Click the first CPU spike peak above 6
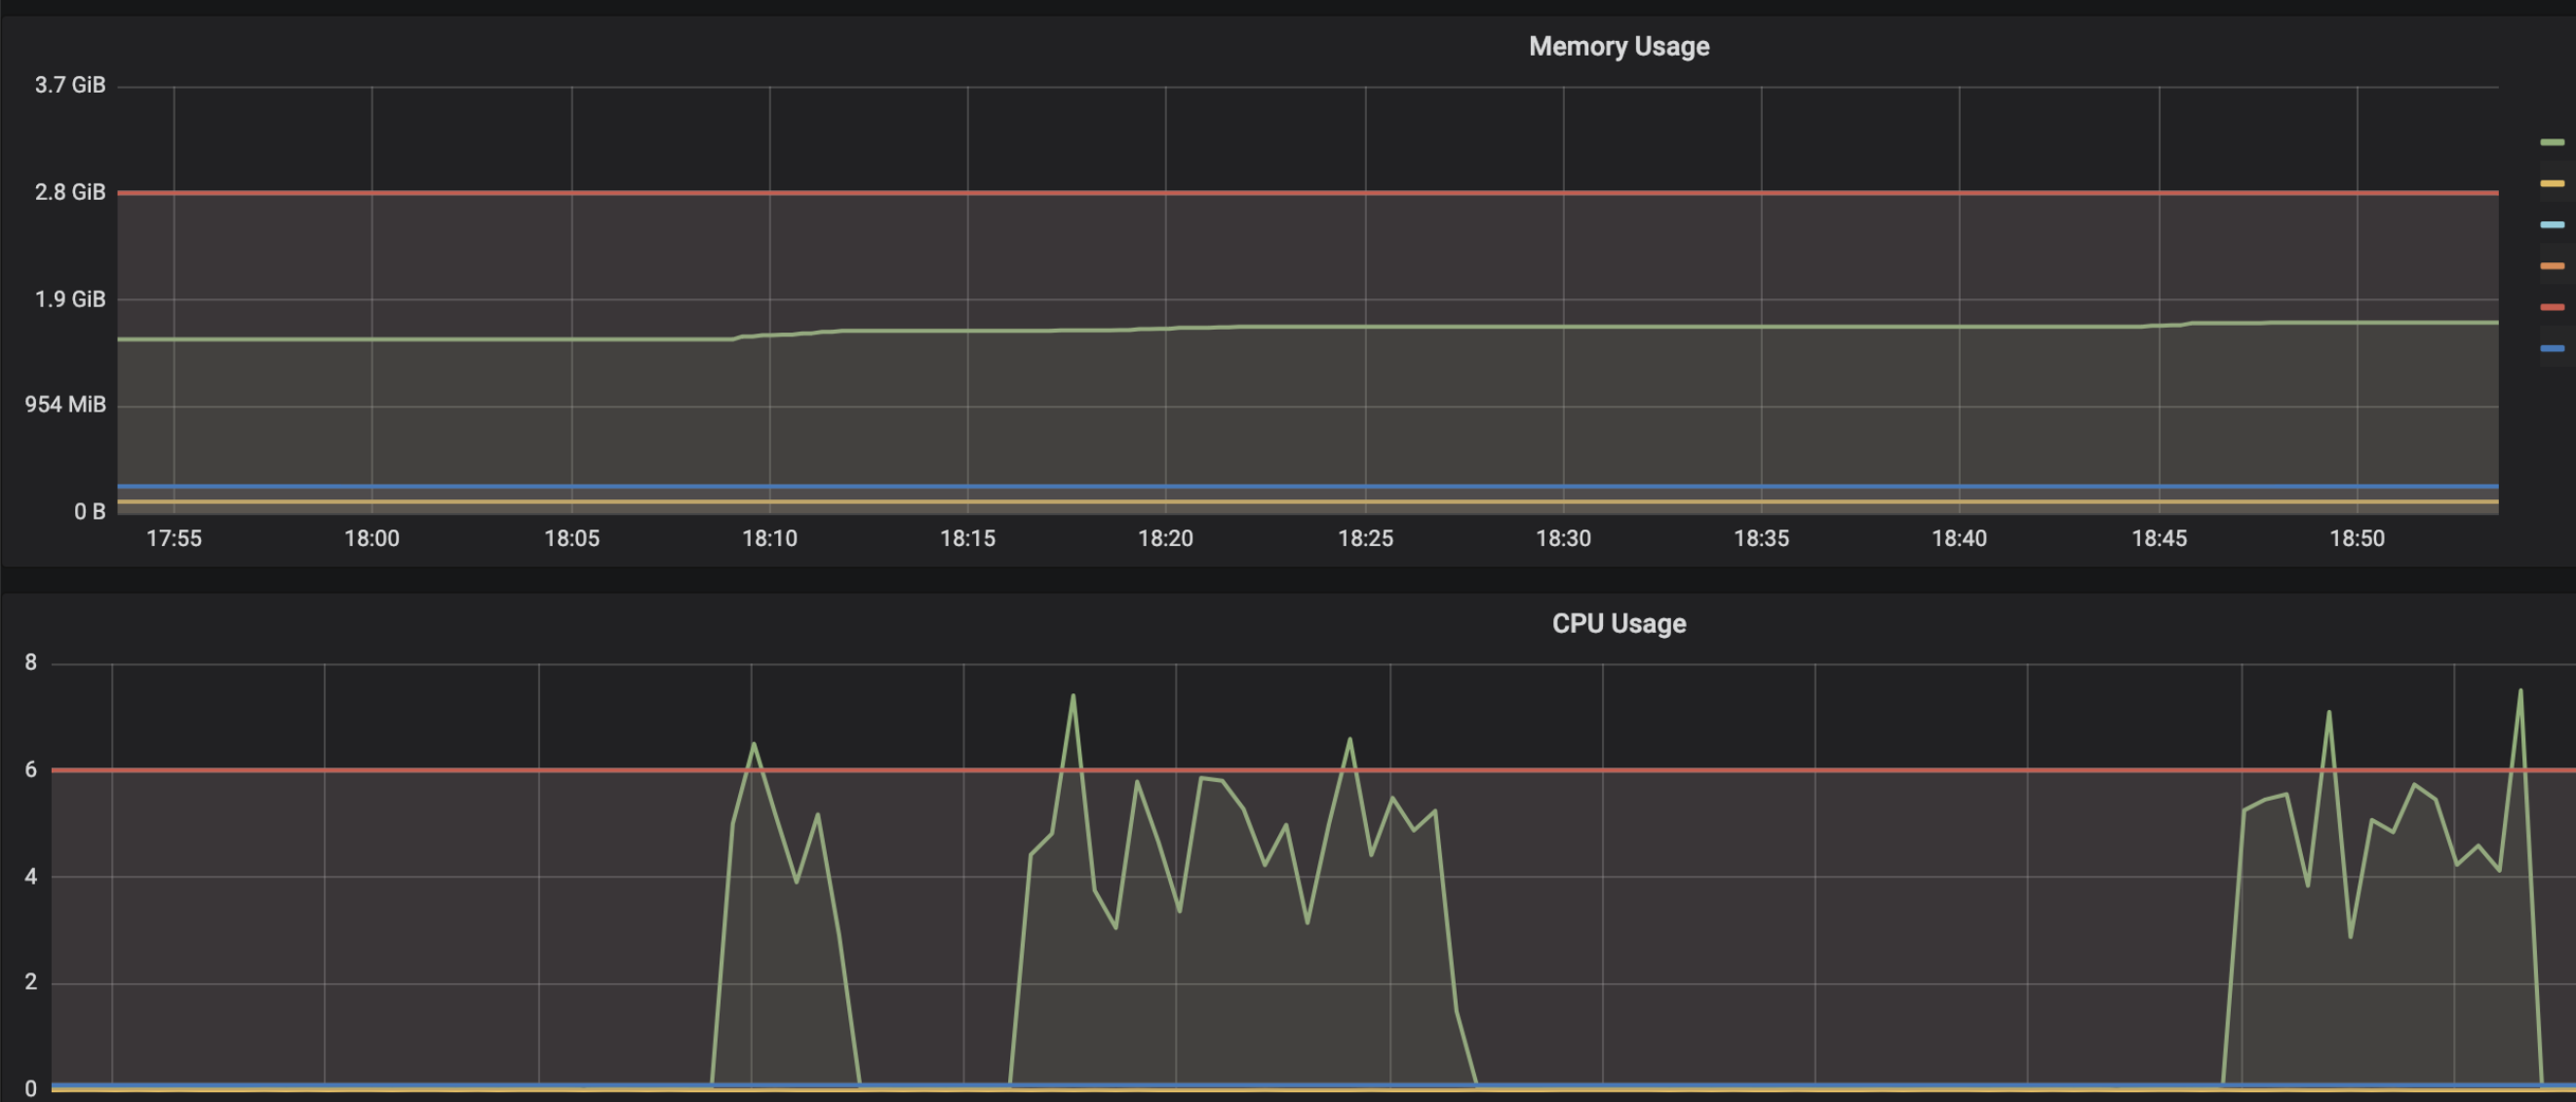 [x=753, y=744]
